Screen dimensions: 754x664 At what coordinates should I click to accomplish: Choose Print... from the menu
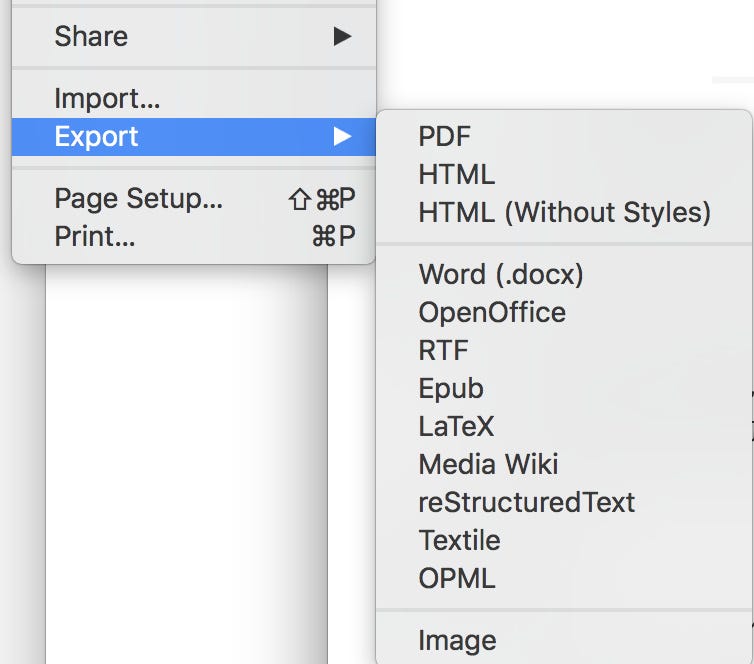(x=193, y=236)
